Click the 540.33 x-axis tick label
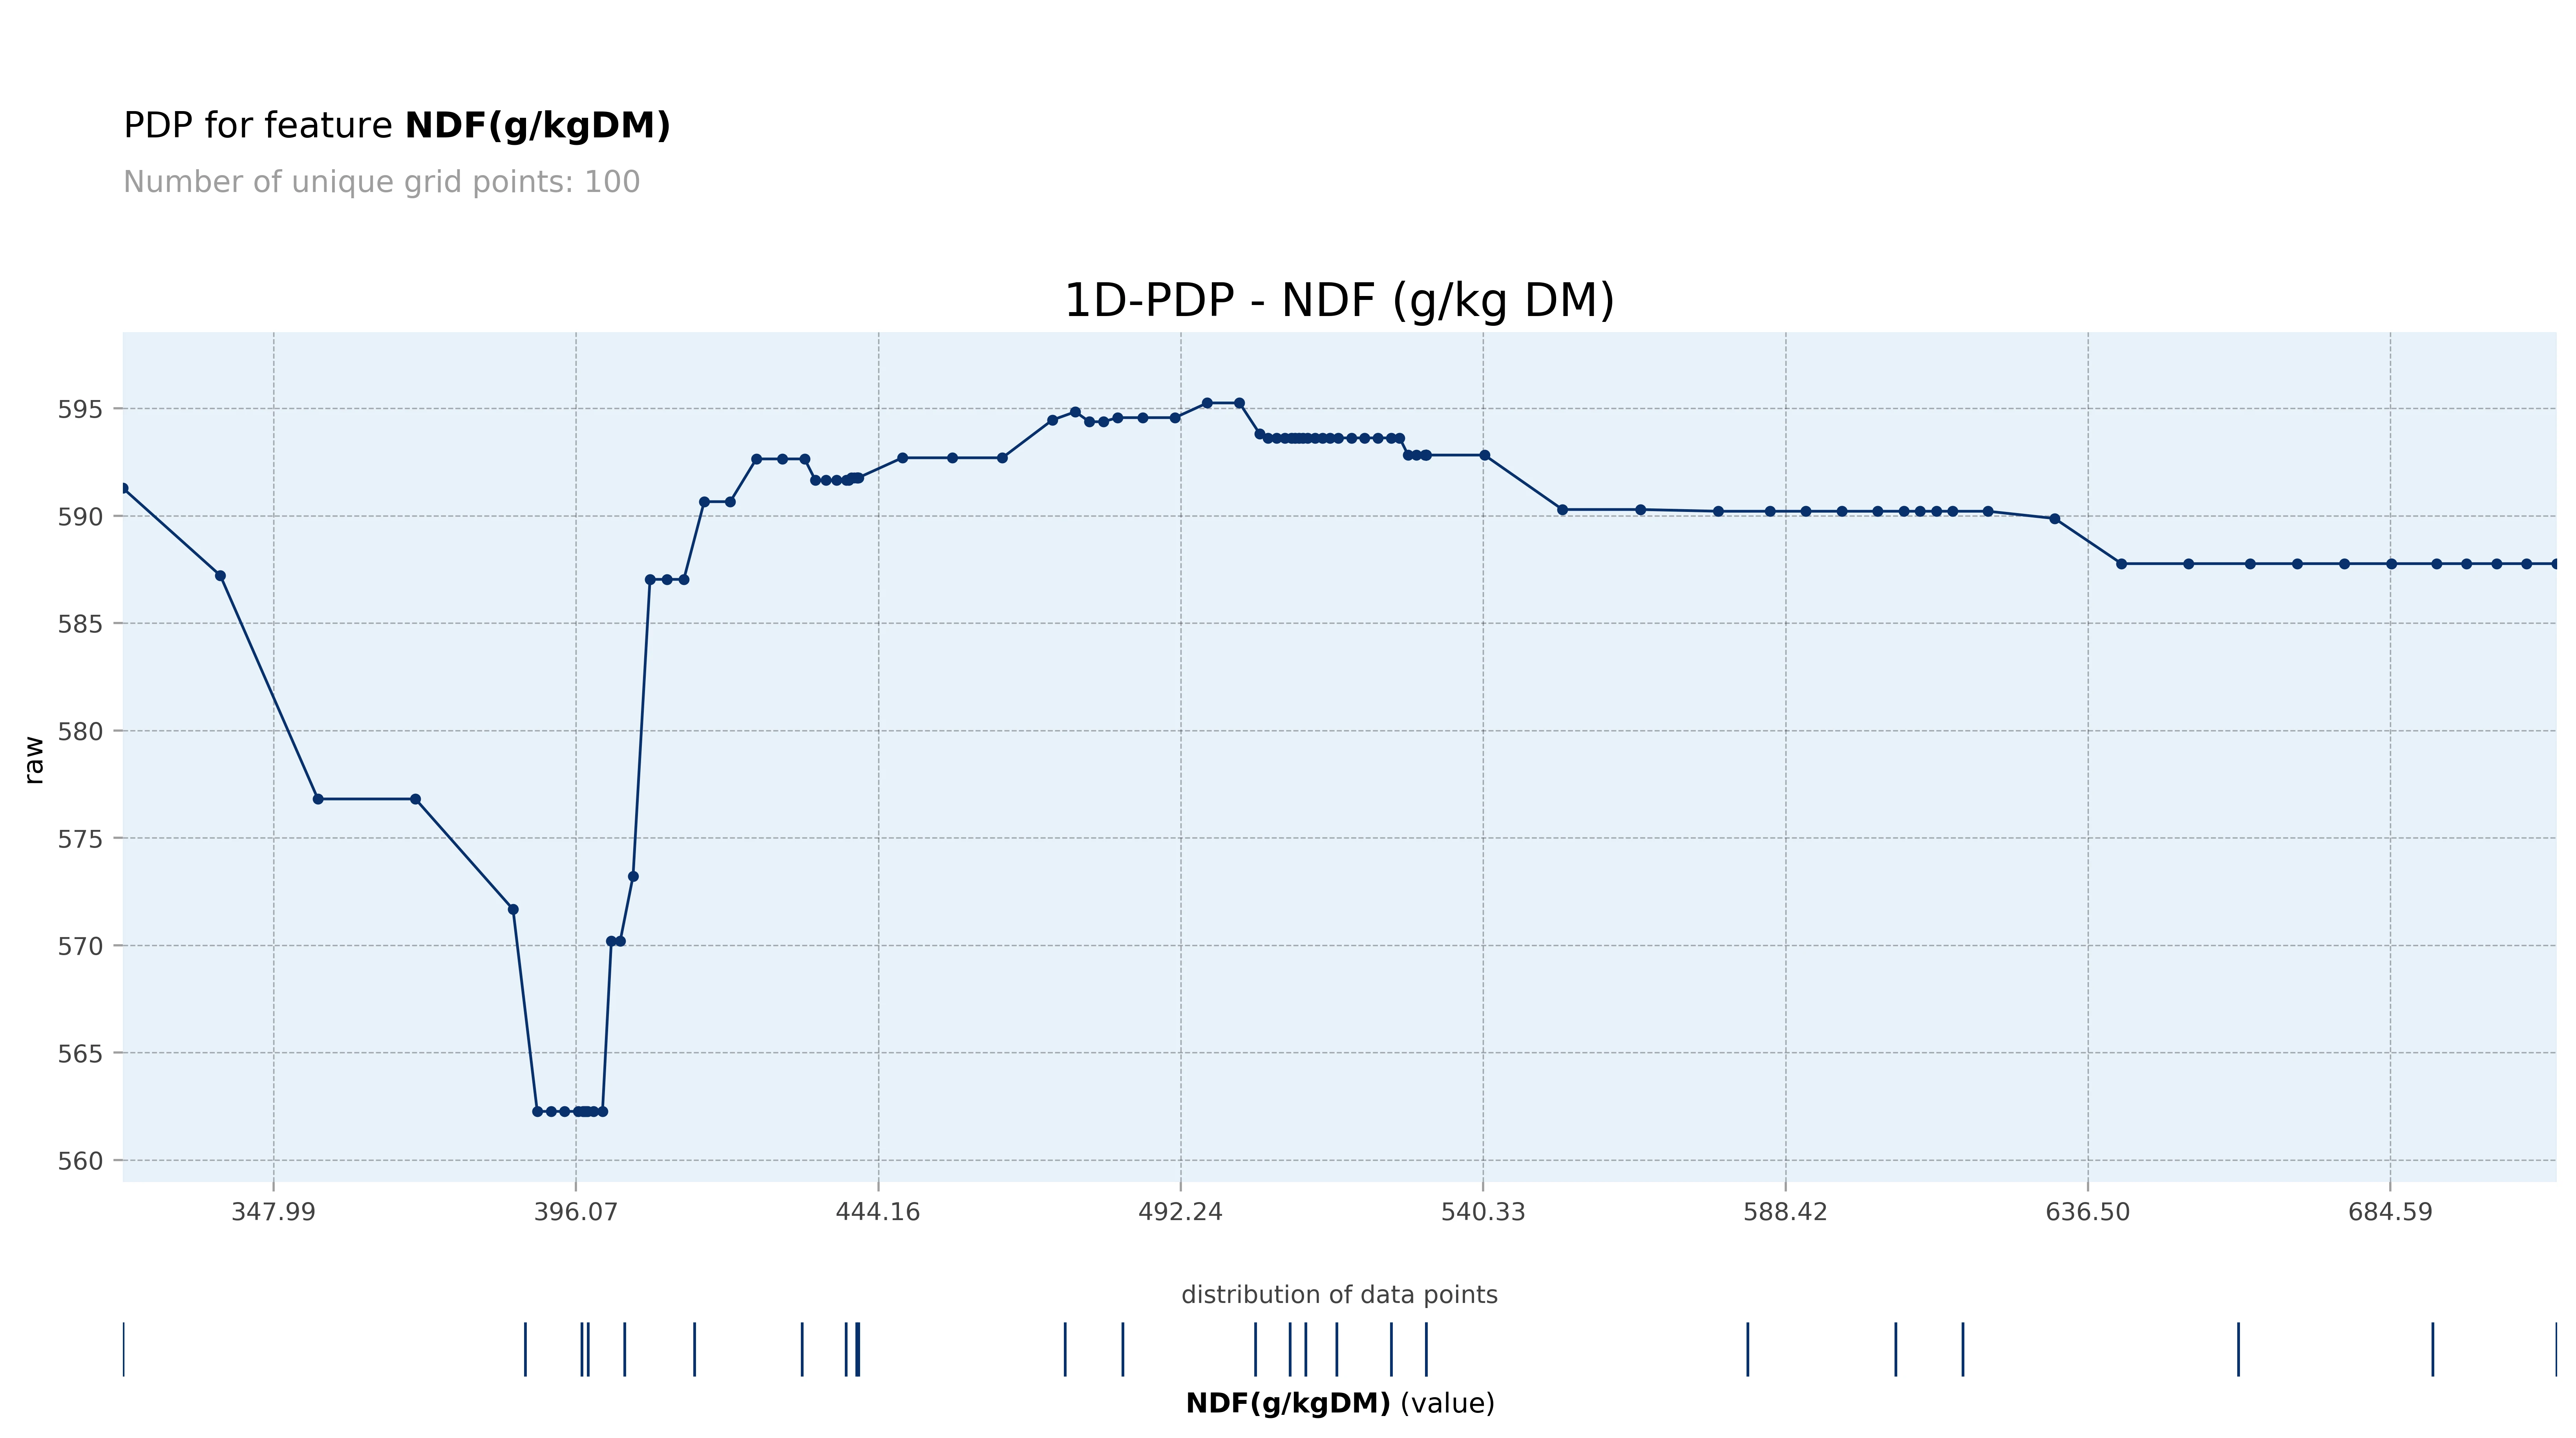2576x1438 pixels. coord(1483,1212)
